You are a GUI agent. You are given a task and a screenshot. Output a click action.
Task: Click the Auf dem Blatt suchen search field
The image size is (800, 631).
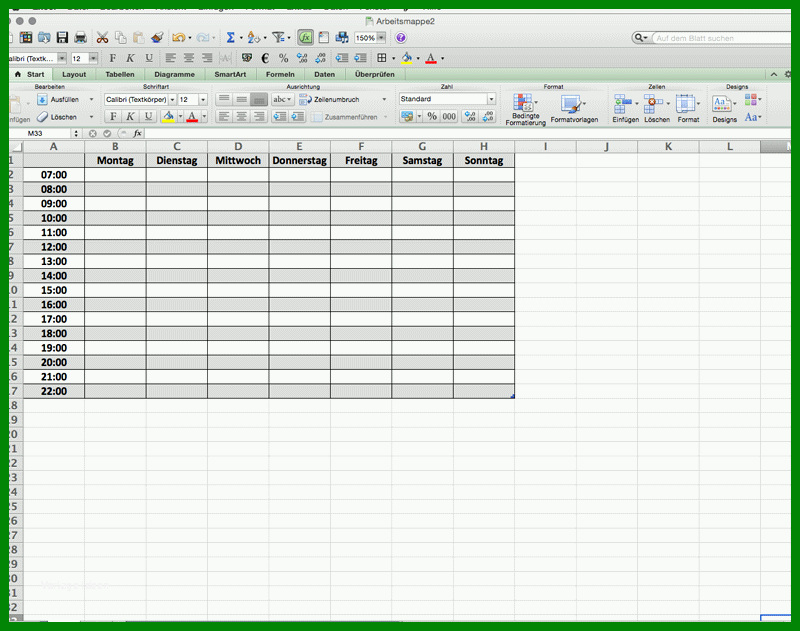pos(721,38)
